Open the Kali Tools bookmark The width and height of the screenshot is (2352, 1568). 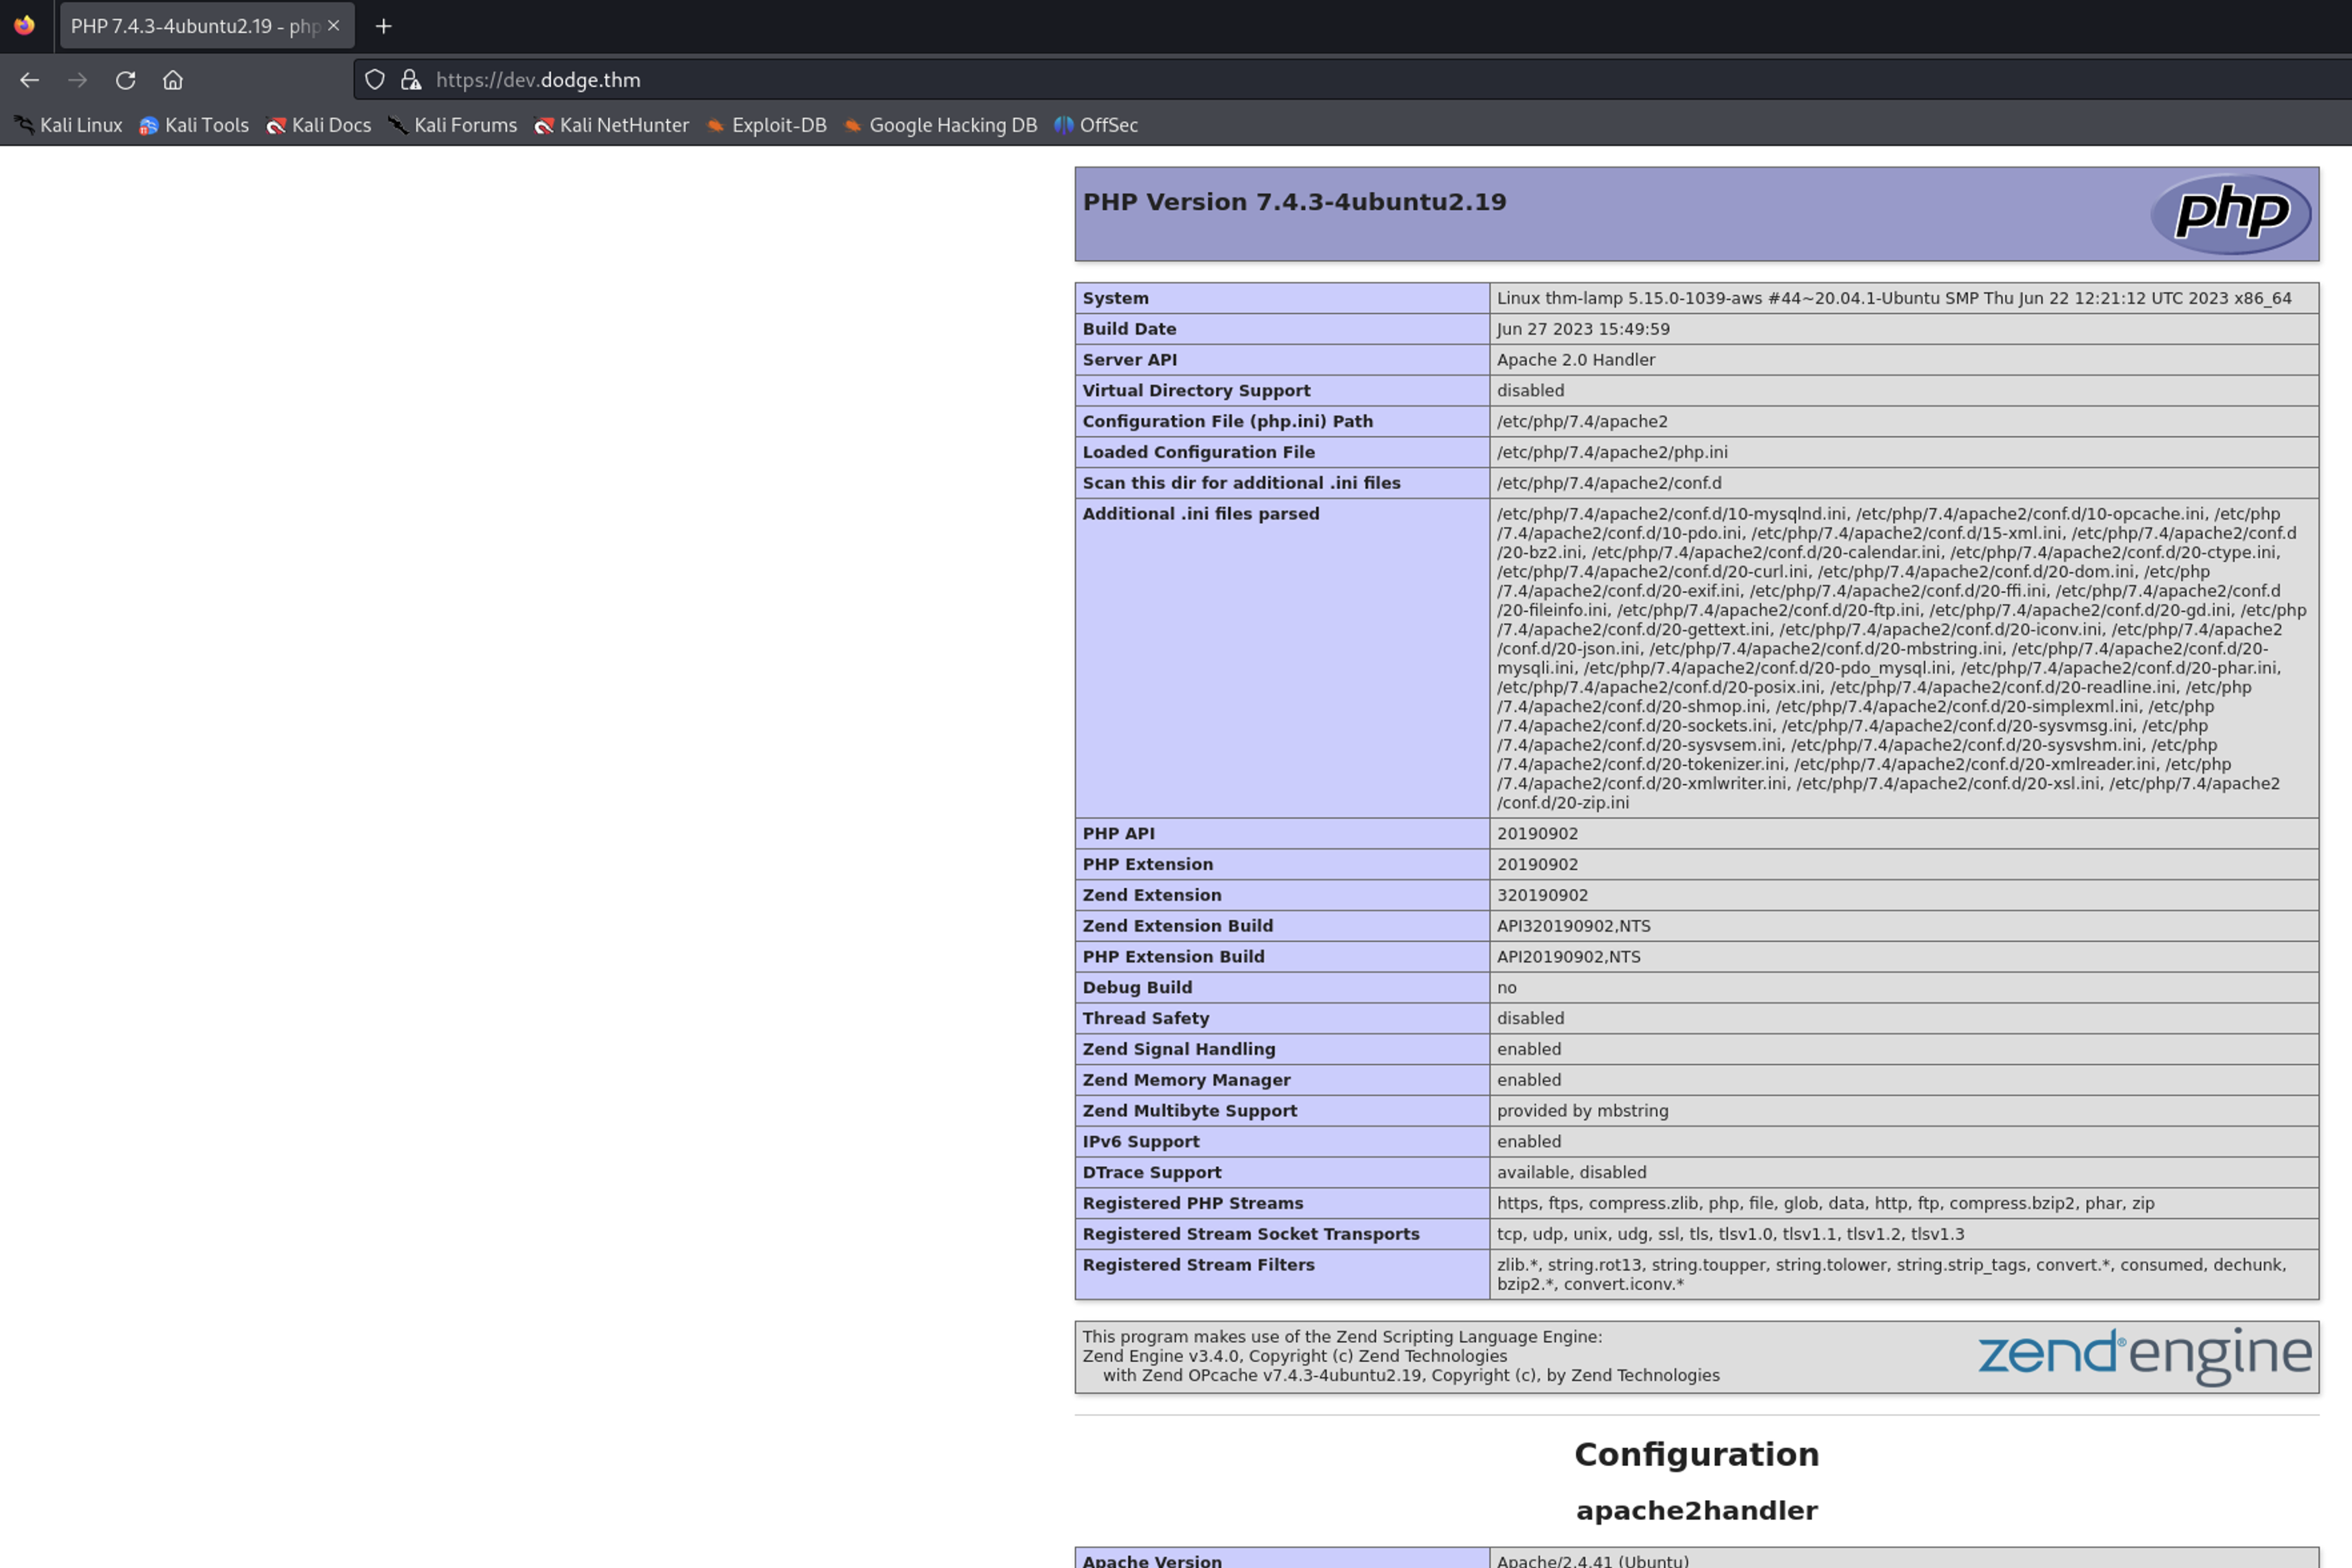[194, 125]
